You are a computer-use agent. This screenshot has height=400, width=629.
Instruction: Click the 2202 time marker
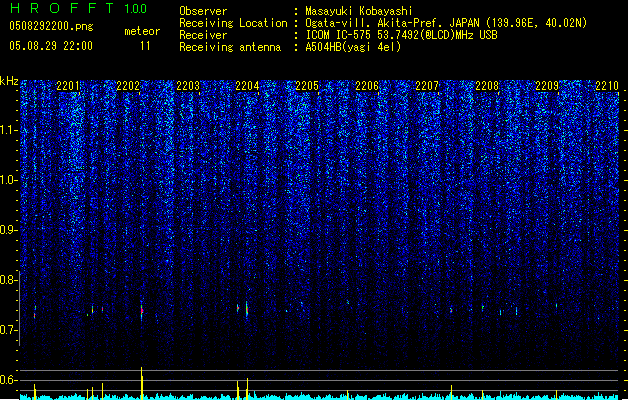click(128, 86)
